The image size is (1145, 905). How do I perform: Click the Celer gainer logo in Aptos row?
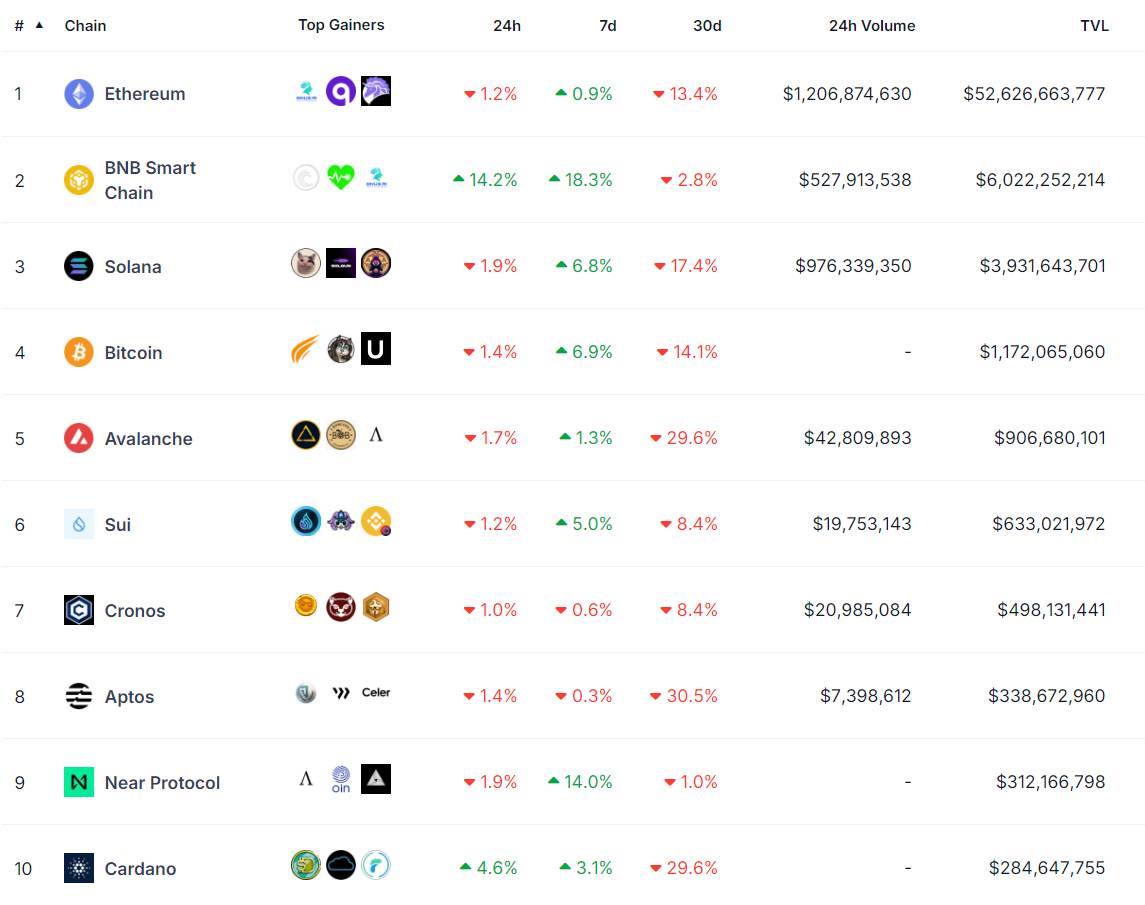coord(376,692)
